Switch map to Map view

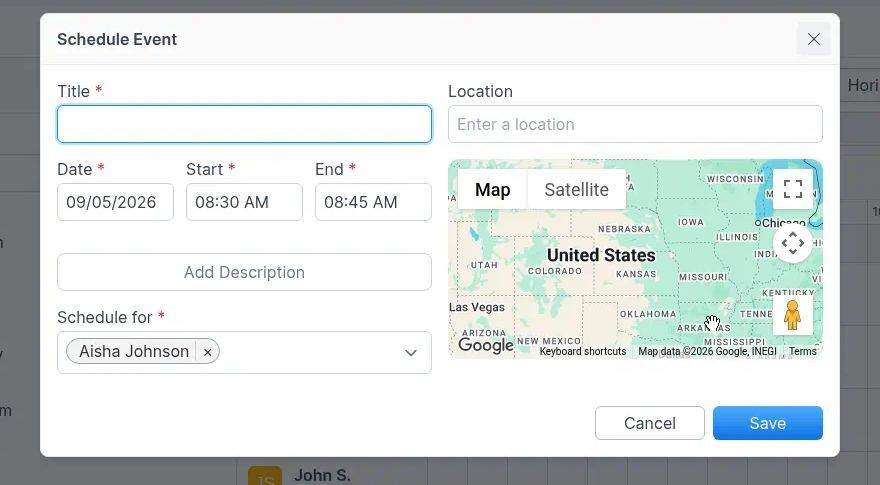click(493, 190)
